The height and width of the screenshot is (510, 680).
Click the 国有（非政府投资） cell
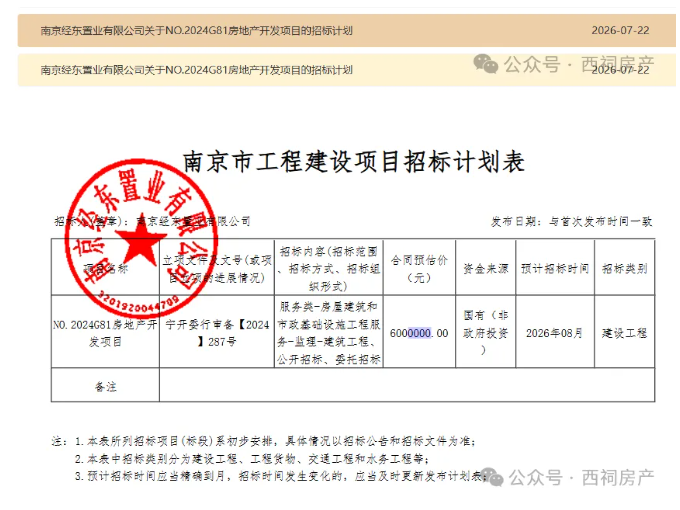(486, 333)
